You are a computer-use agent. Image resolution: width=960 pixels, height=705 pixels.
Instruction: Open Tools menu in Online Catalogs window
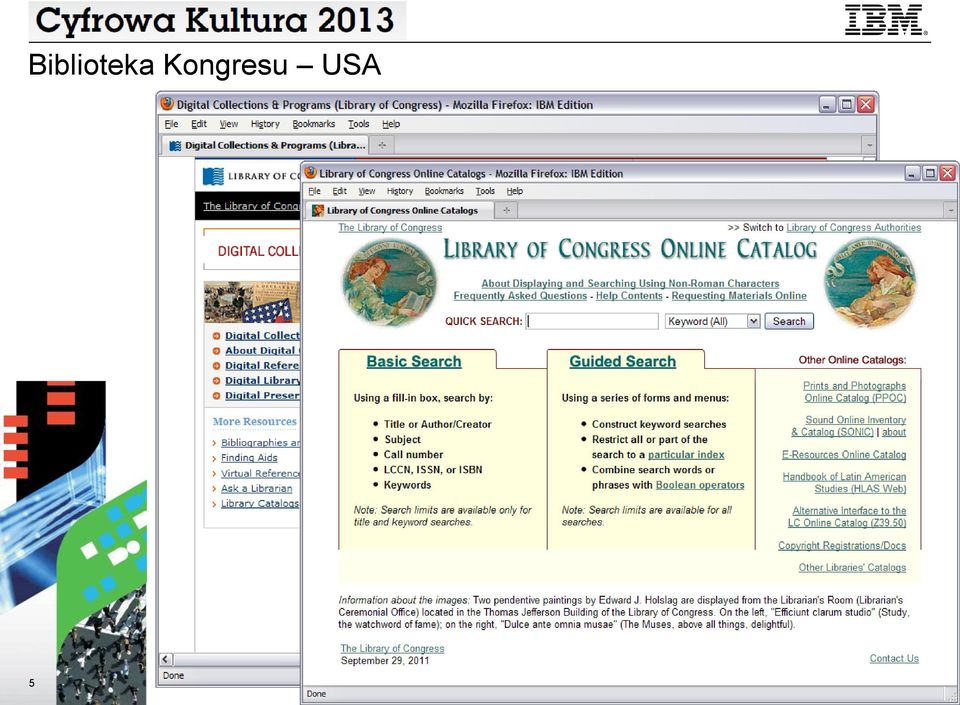click(486, 191)
